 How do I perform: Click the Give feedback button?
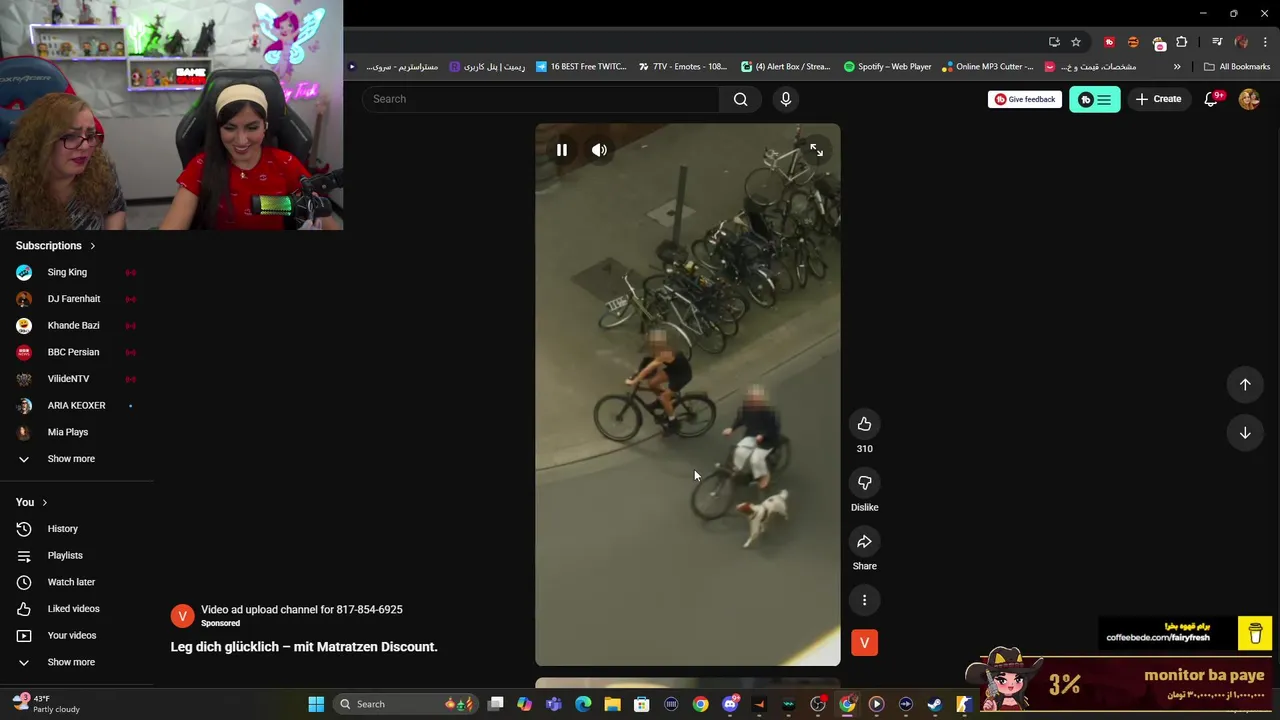(x=1025, y=99)
